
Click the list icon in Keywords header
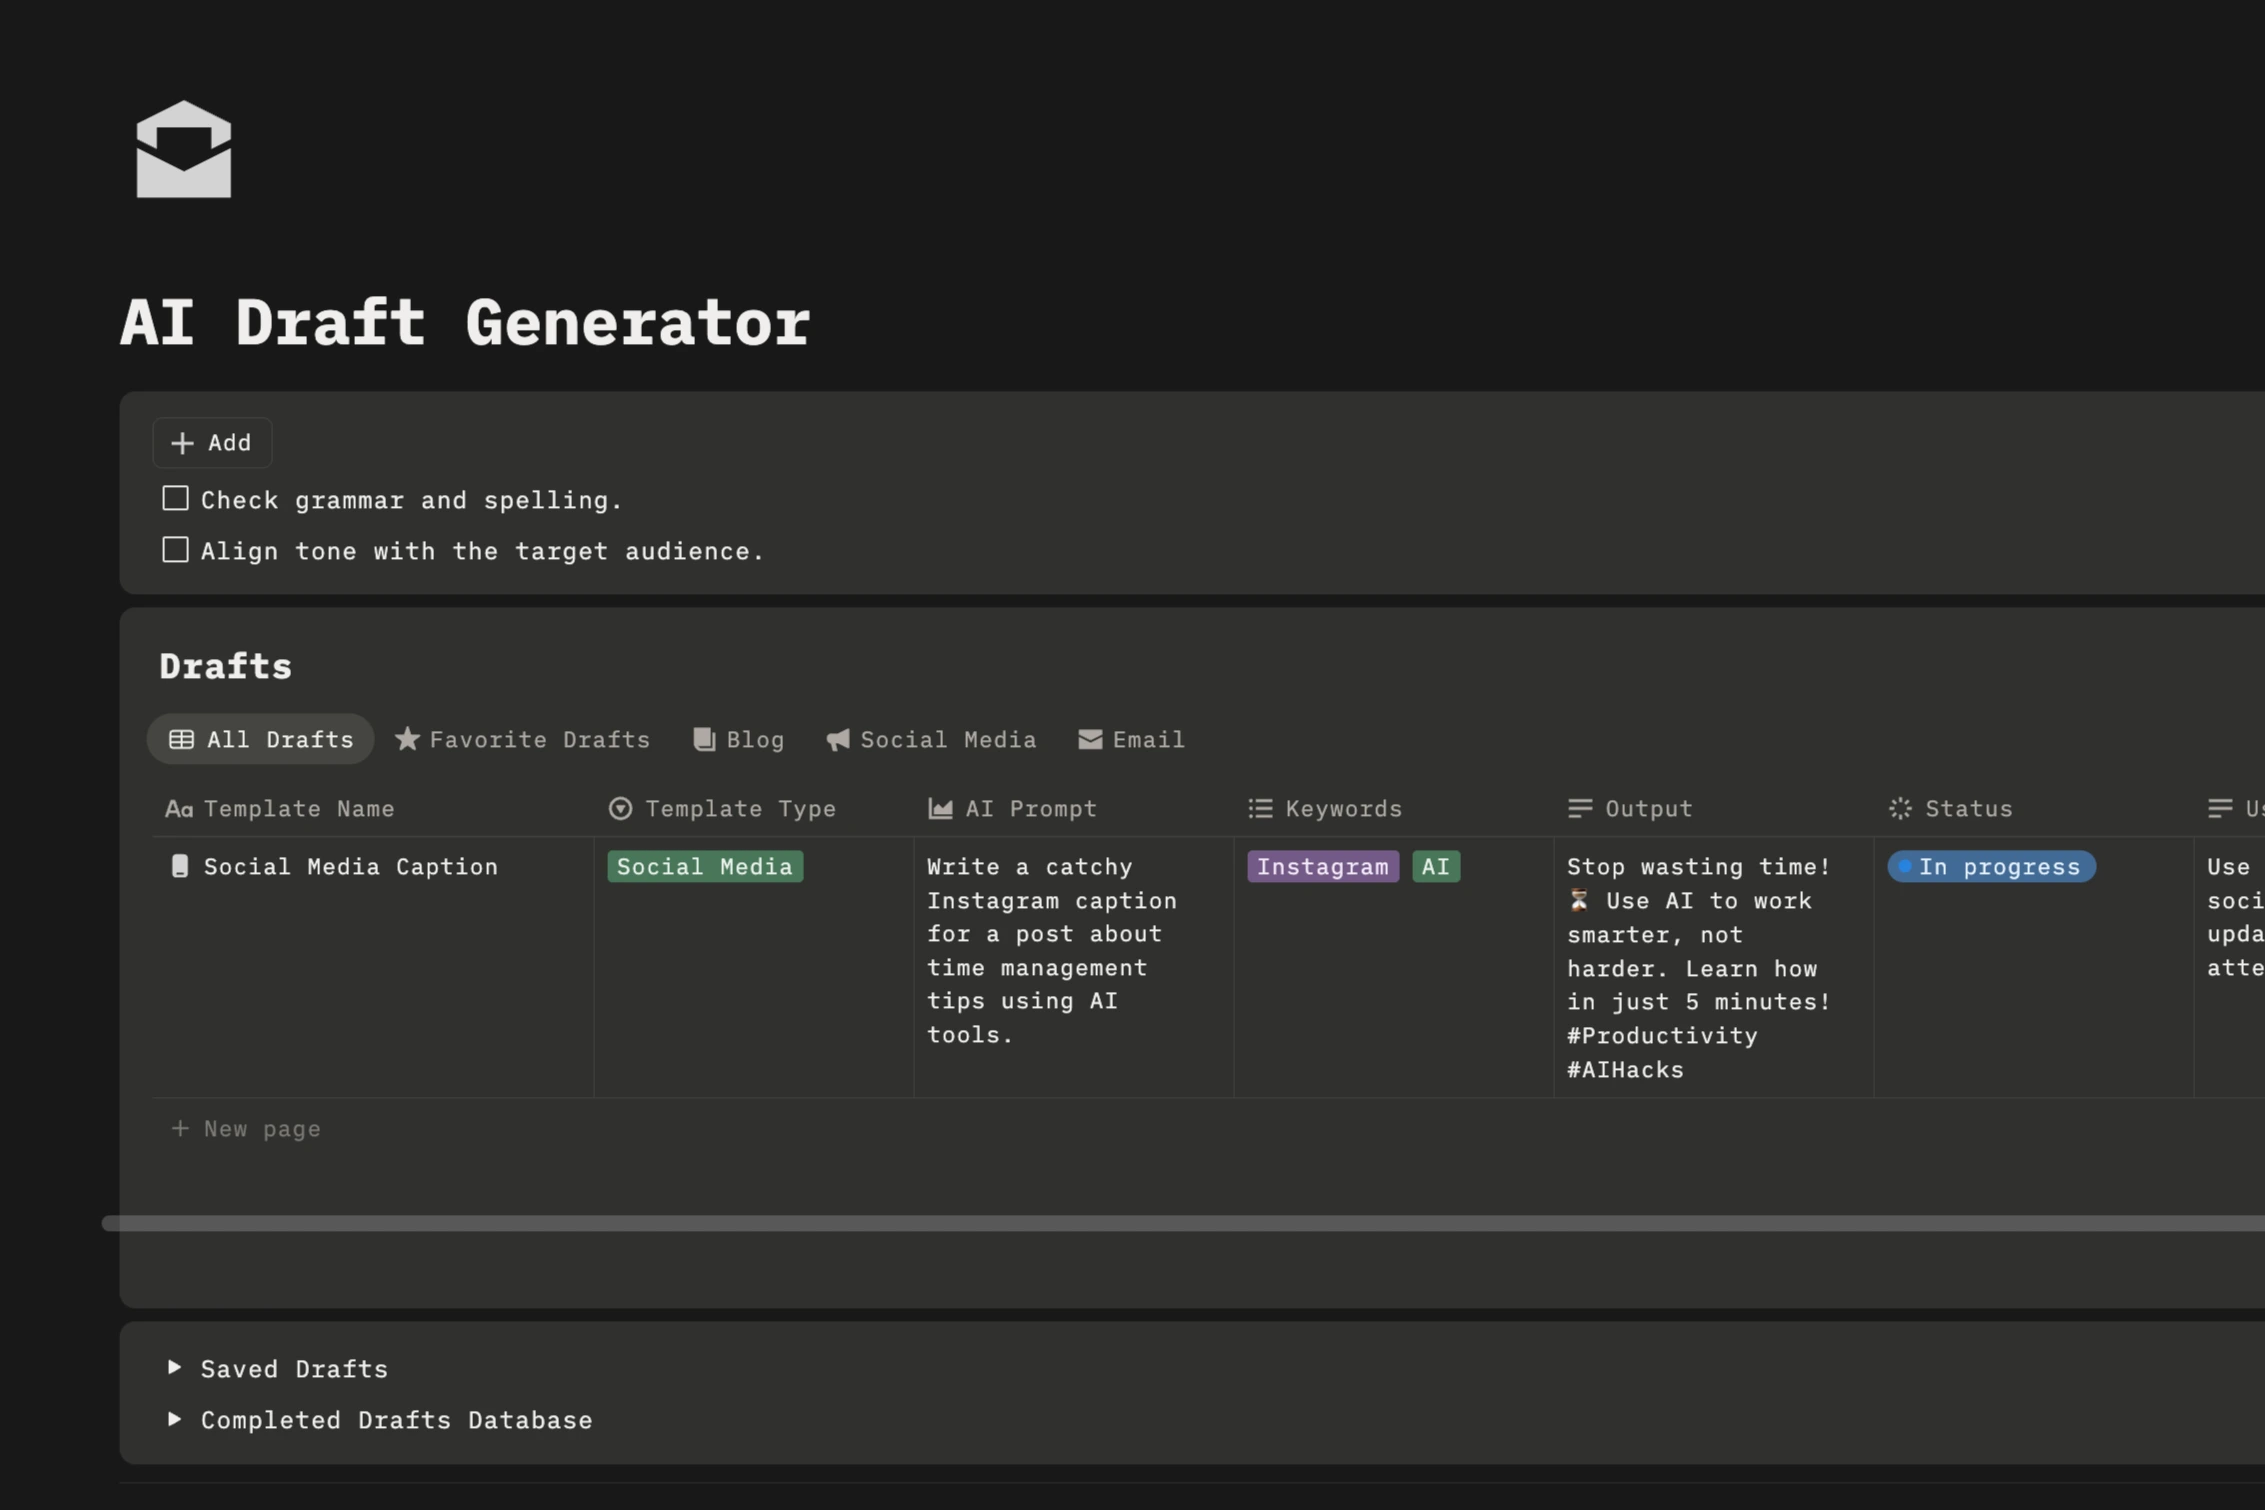[1259, 808]
